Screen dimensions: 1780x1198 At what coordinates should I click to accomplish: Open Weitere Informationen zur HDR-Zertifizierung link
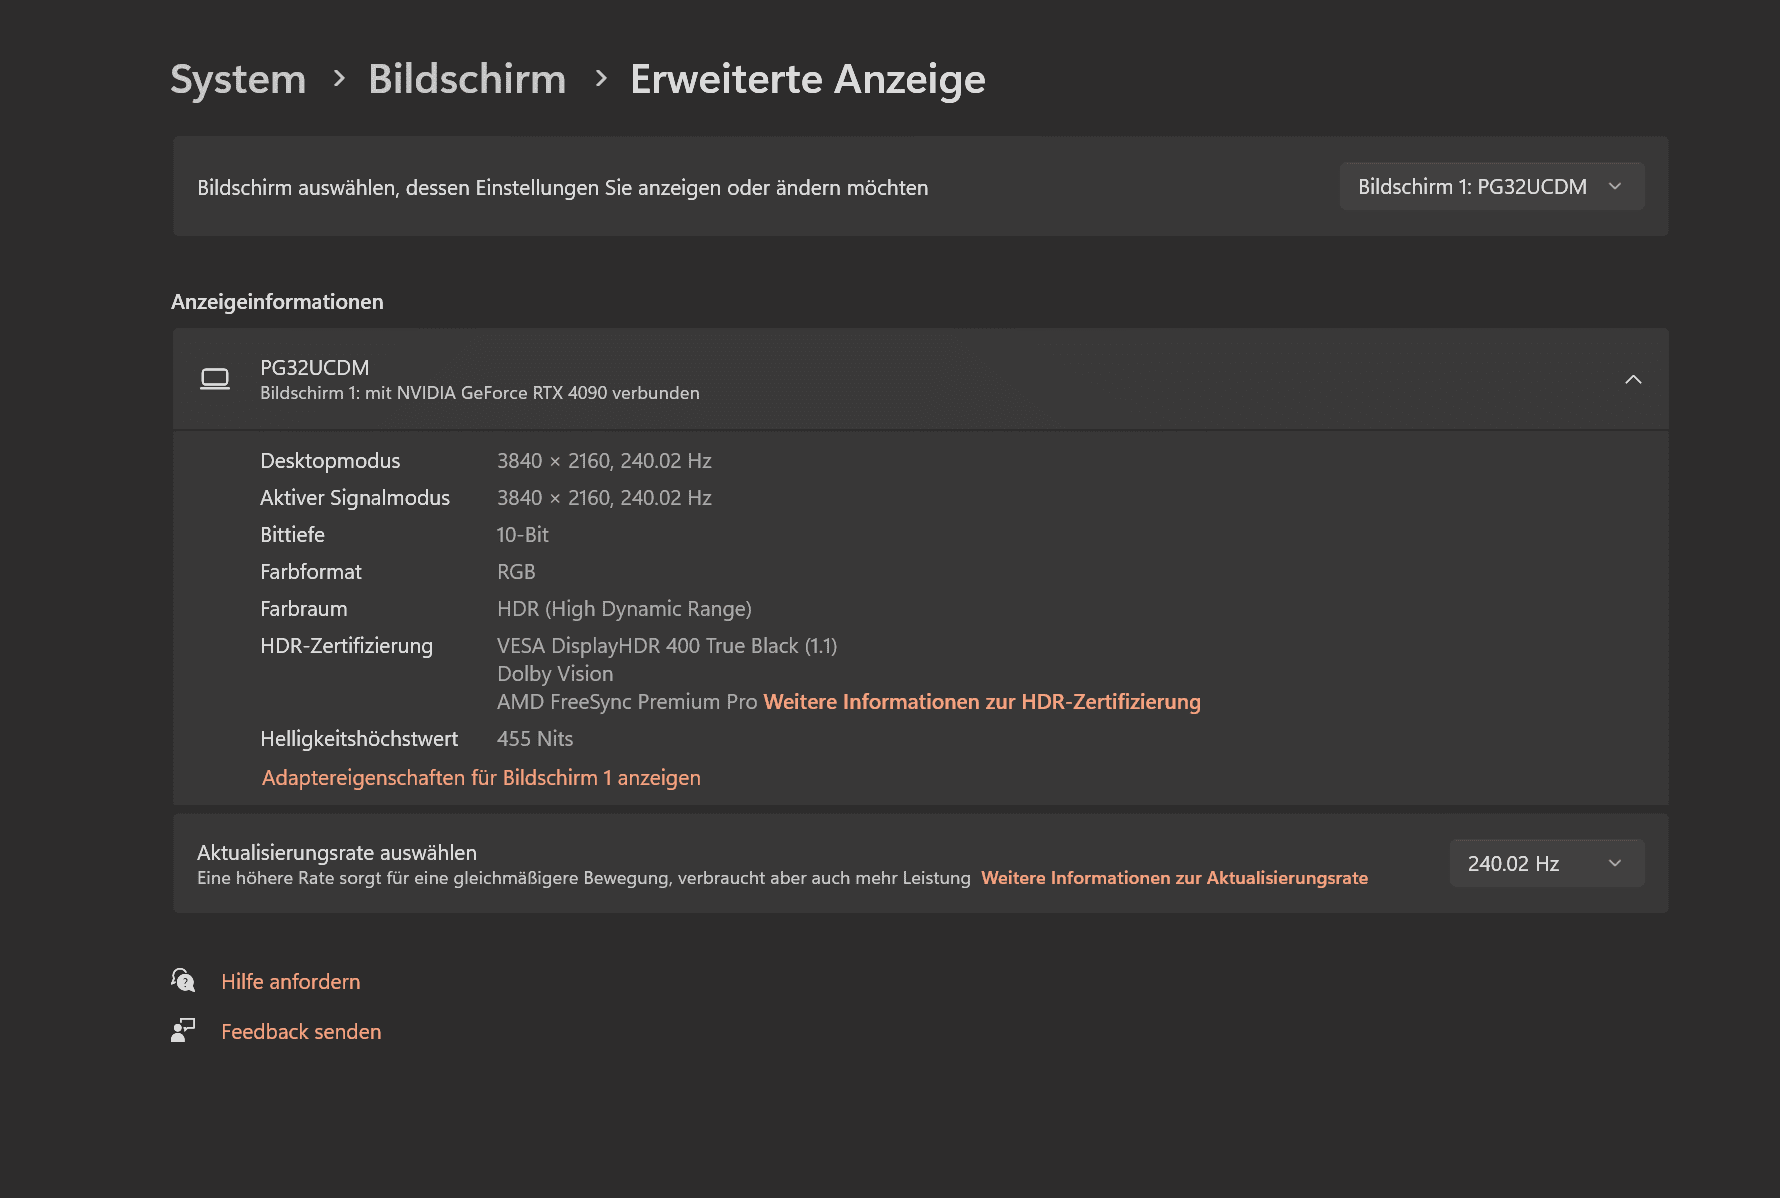coord(981,702)
